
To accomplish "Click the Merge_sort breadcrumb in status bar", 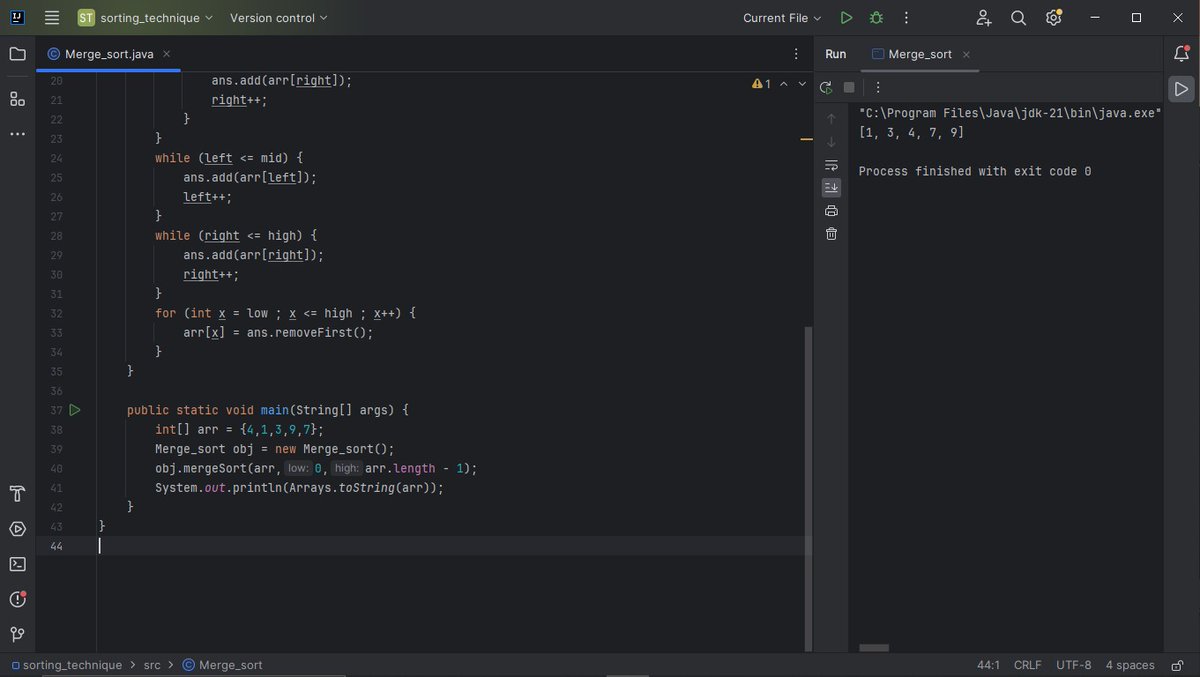I will tap(222, 665).
